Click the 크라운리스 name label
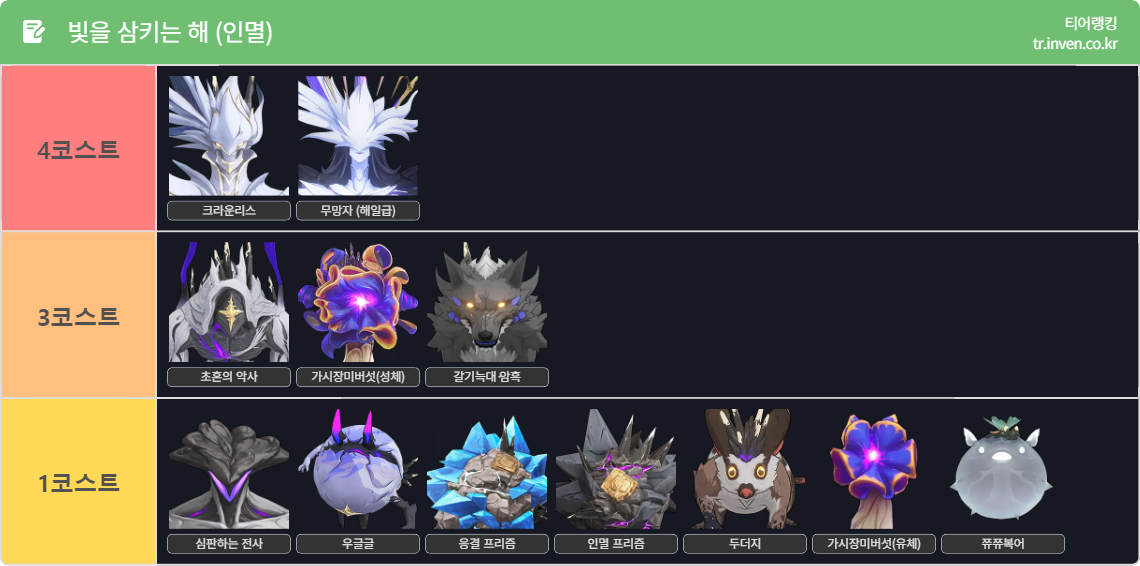The height and width of the screenshot is (566, 1140). [x=229, y=211]
